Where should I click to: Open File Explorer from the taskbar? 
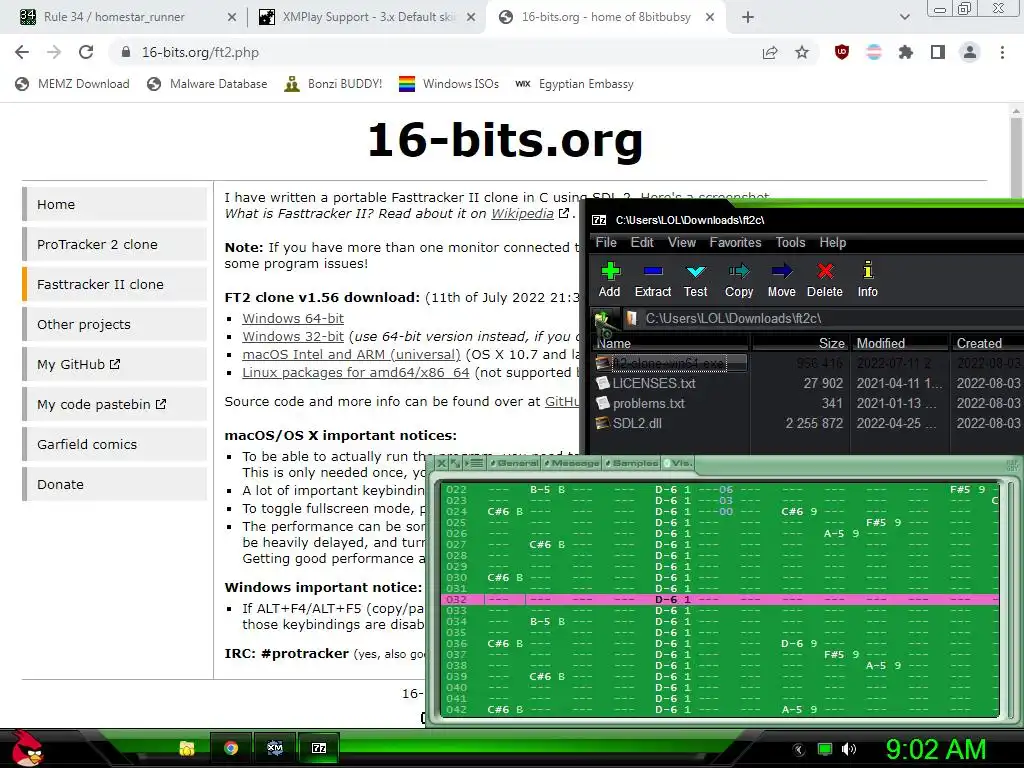point(187,748)
